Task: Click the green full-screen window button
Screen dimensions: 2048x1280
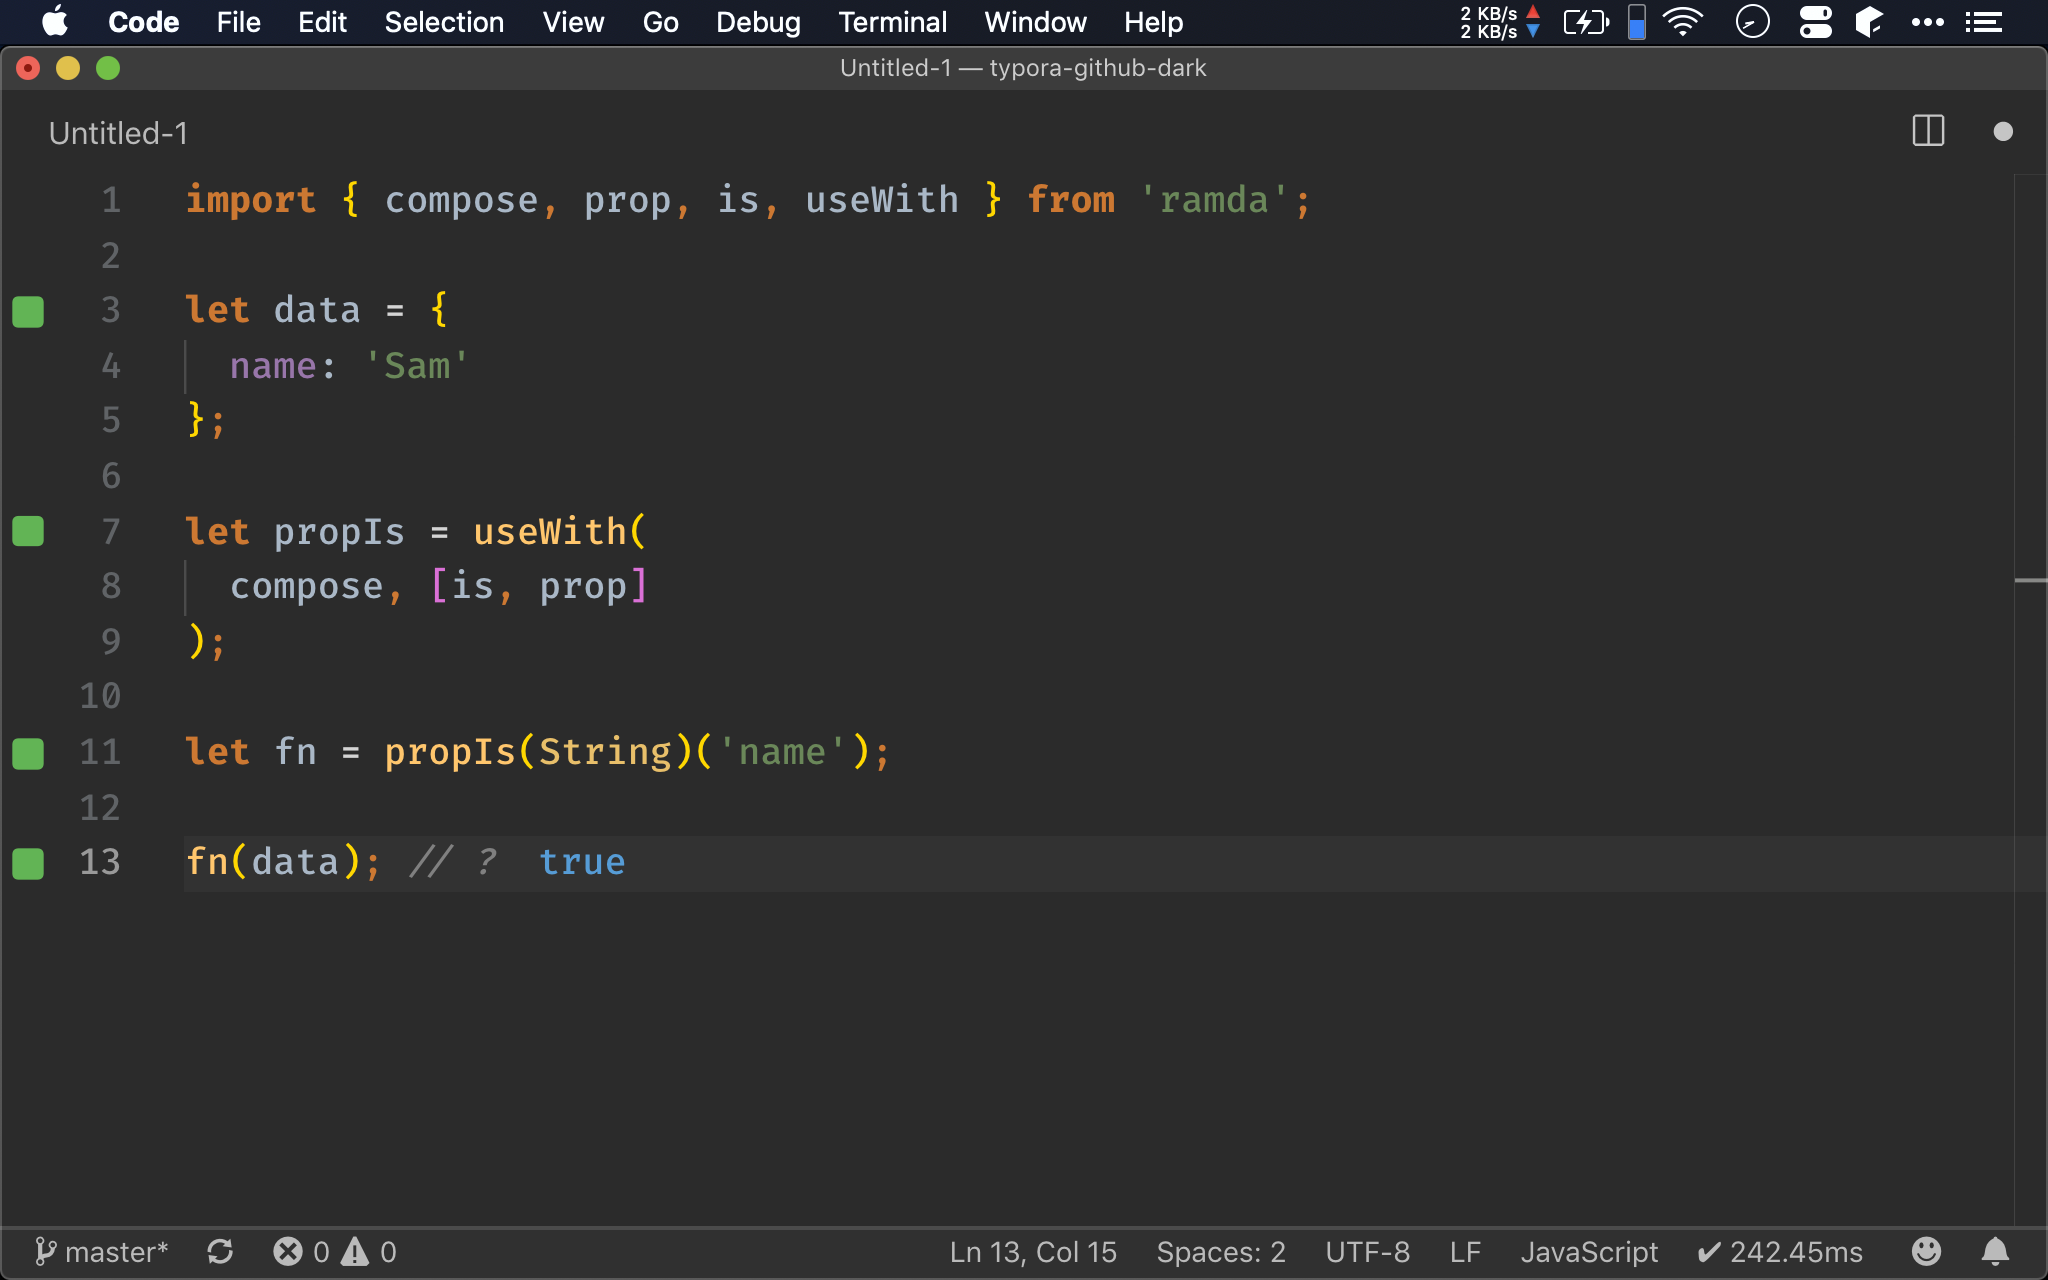Action: point(108,68)
